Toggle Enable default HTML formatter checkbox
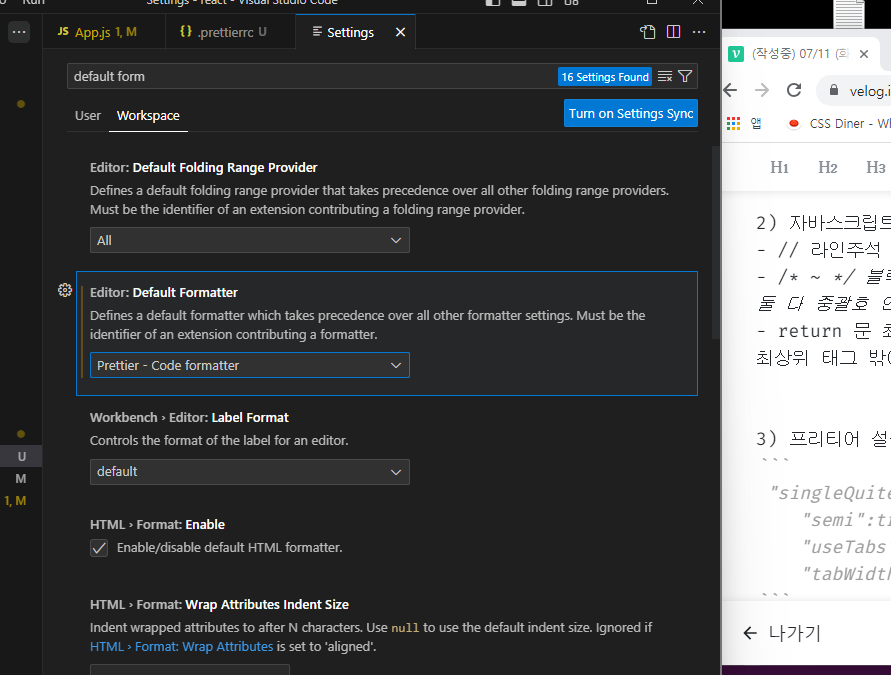The height and width of the screenshot is (675, 891). [x=99, y=548]
